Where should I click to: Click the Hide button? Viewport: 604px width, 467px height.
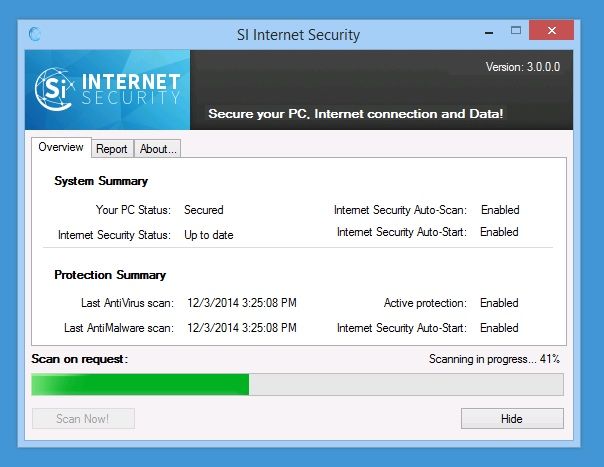coord(512,418)
